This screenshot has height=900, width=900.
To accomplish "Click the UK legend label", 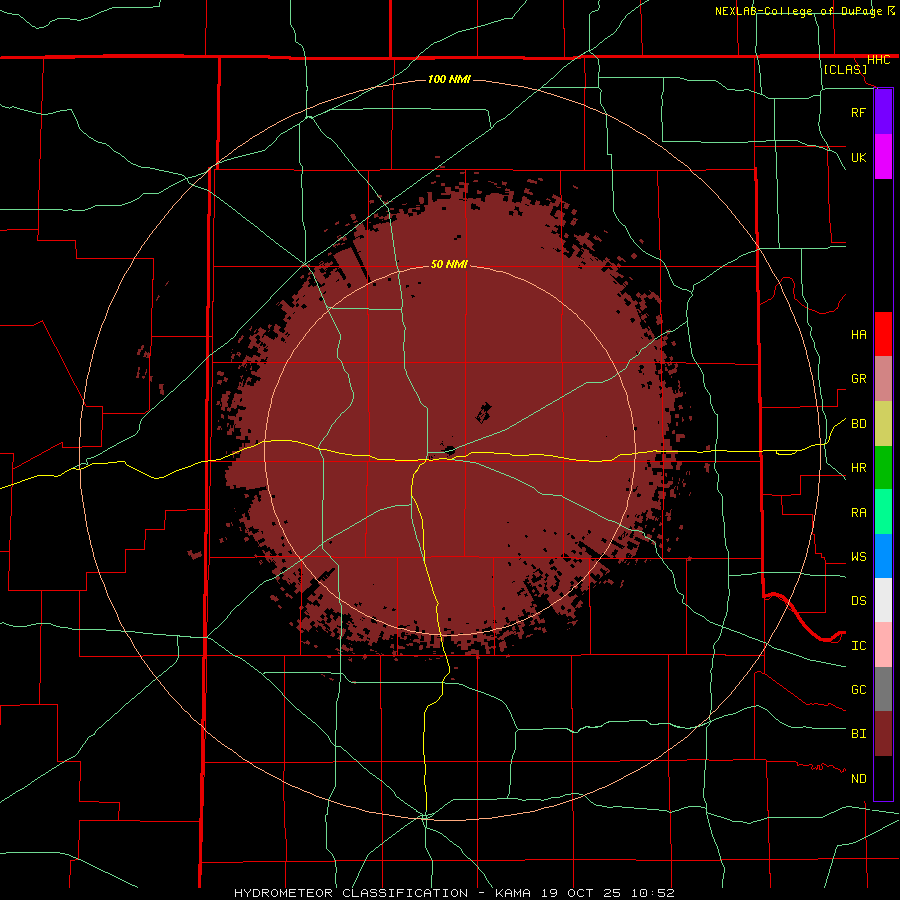I will pos(858,158).
